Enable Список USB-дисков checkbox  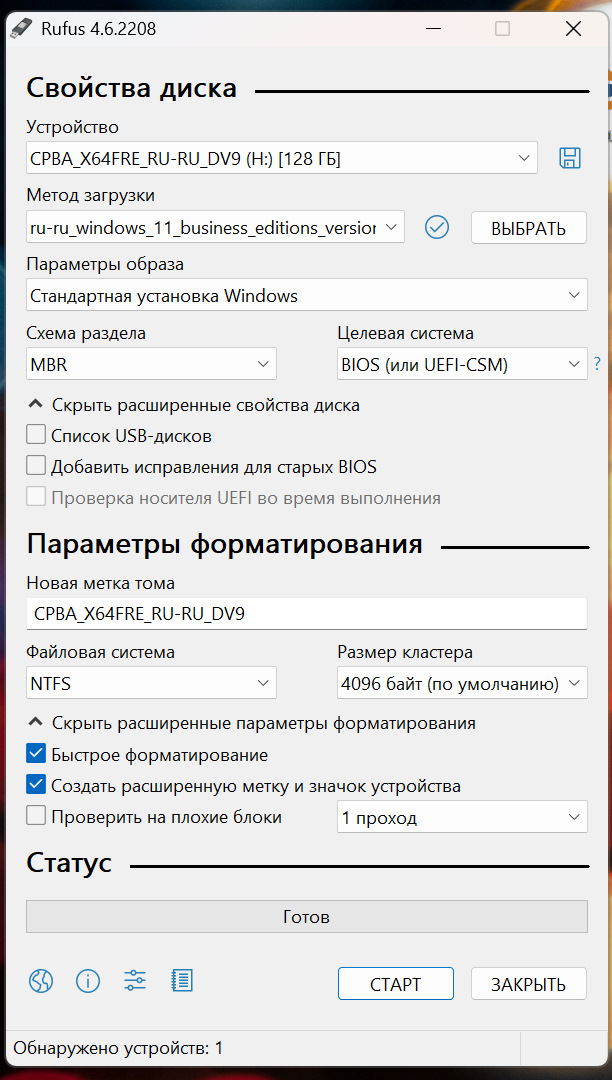[36, 435]
